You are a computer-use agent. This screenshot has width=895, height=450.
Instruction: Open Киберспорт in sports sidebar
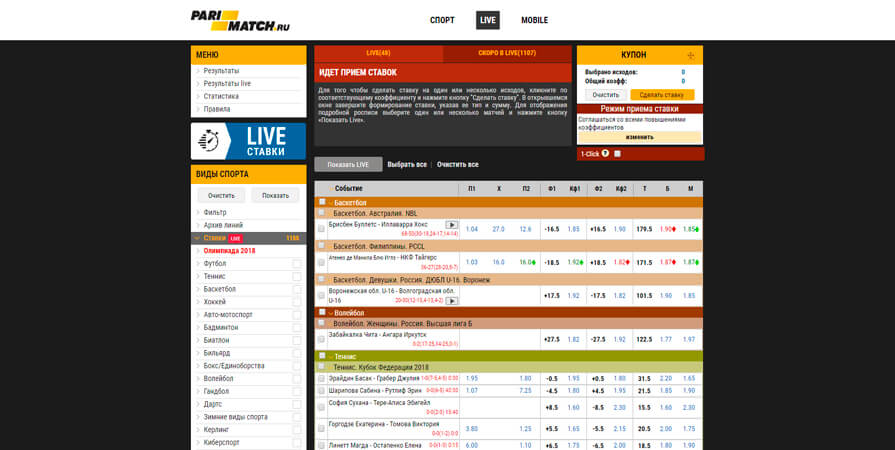(x=221, y=443)
